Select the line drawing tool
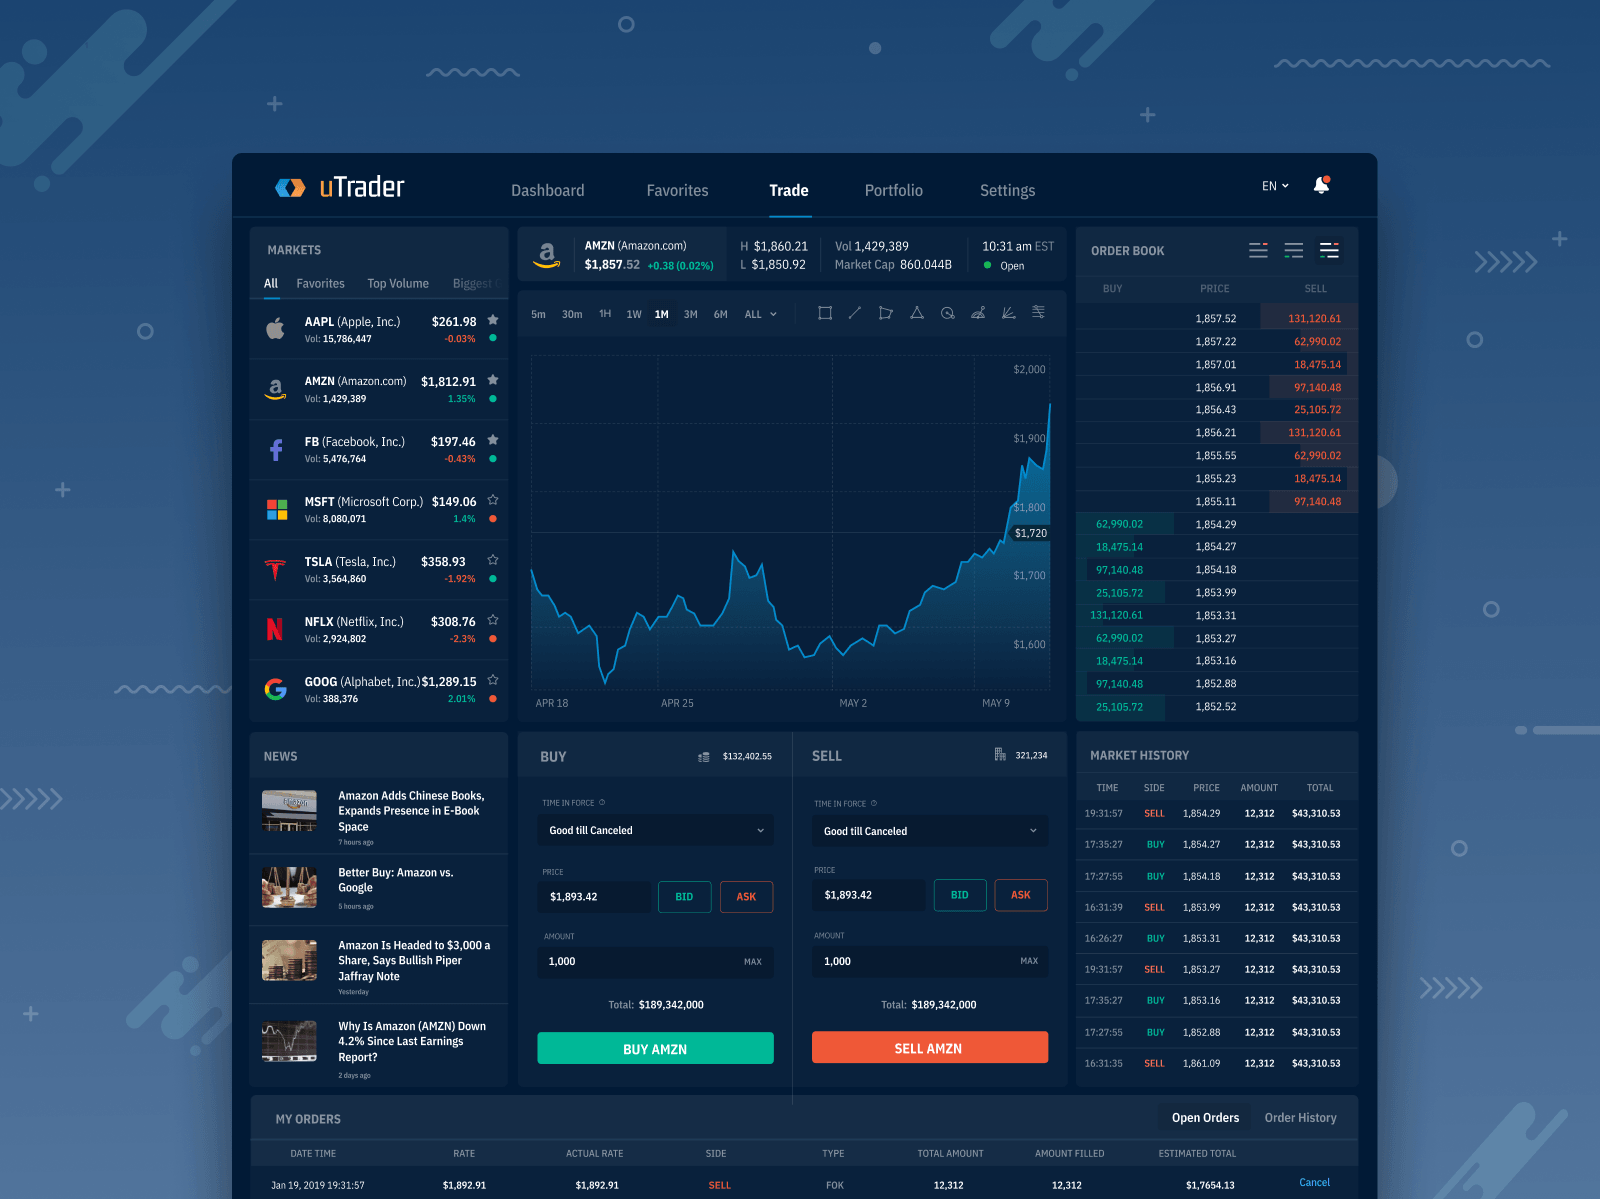 coord(855,313)
